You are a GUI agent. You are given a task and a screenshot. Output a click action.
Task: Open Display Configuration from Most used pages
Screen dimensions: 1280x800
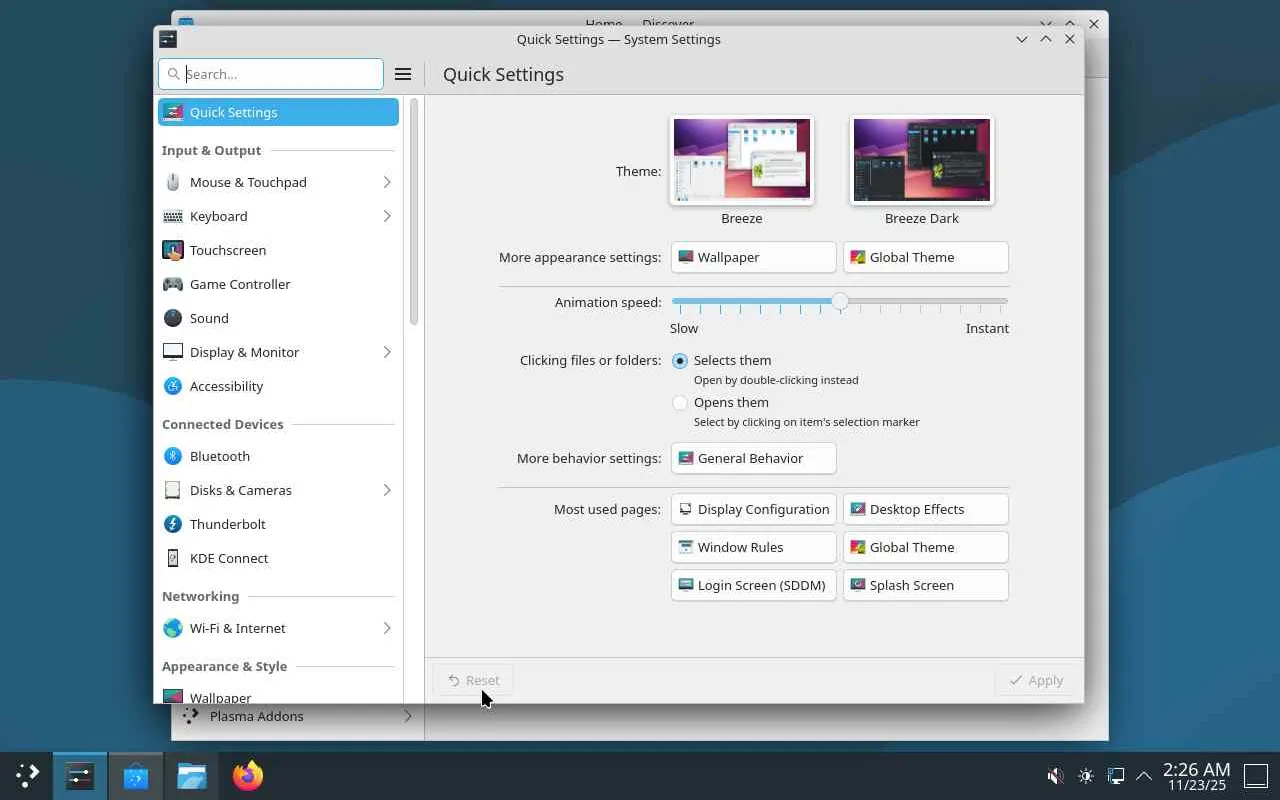point(753,509)
